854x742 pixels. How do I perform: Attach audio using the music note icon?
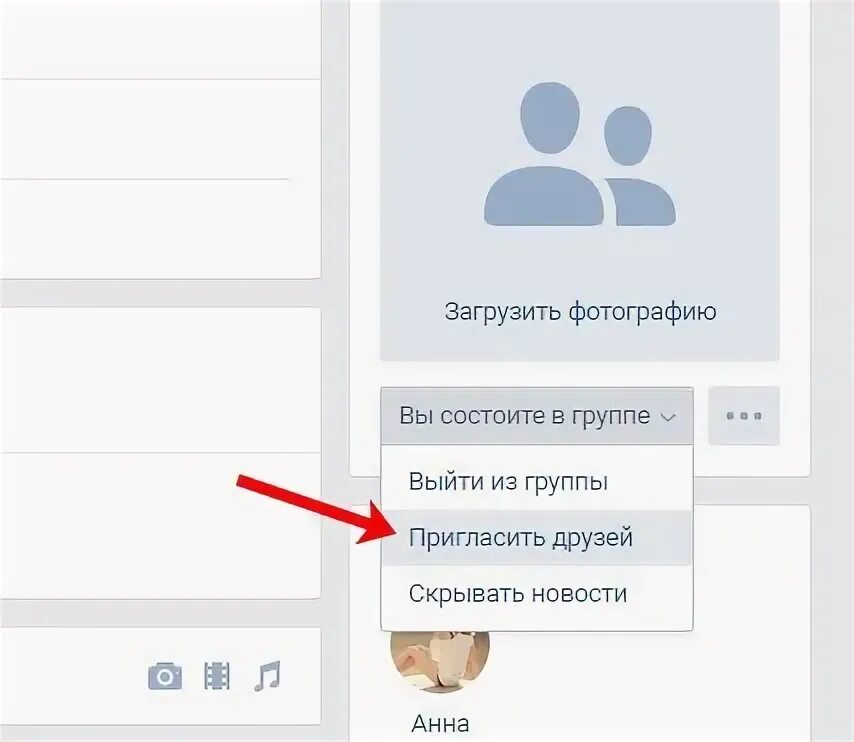(267, 676)
